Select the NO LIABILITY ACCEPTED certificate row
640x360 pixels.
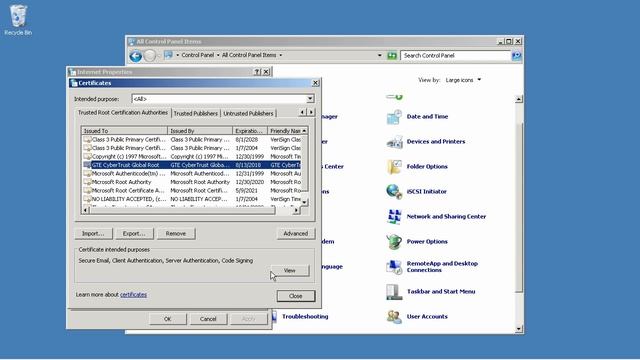pos(192,199)
